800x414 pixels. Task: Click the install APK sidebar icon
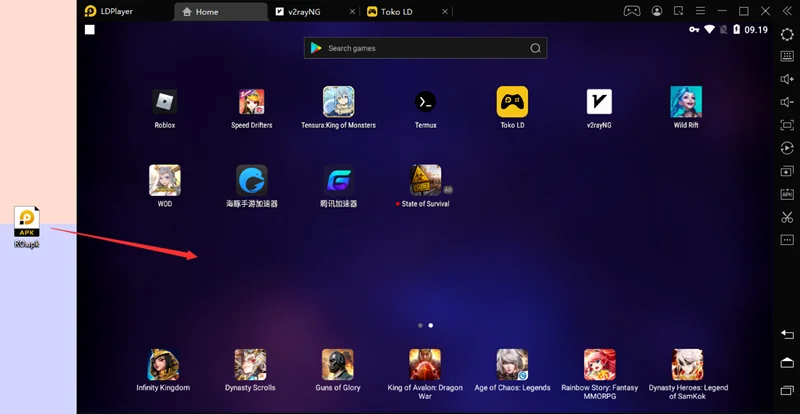pos(787,194)
